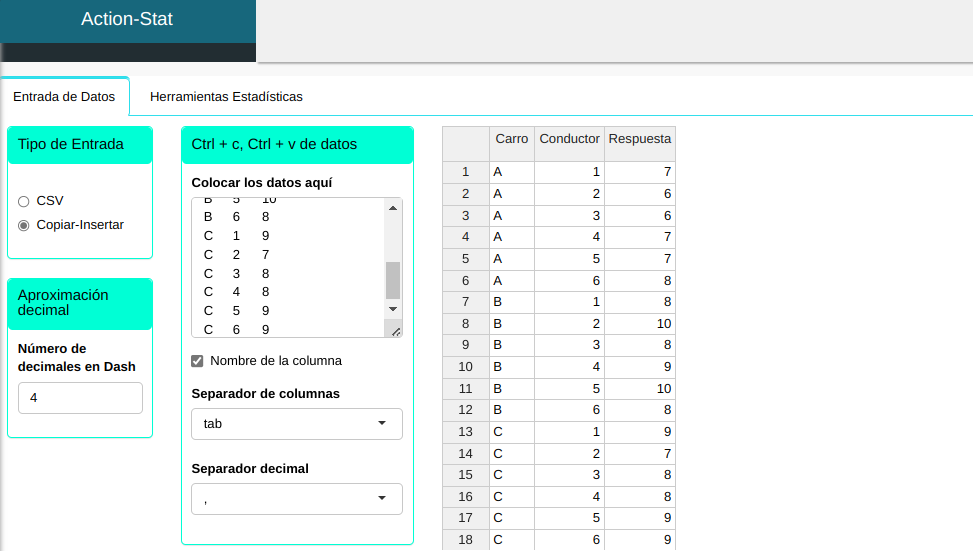This screenshot has height=551, width=973.
Task: Switch to the Herramientas Estadísticas tab
Action: pyautogui.click(x=226, y=97)
